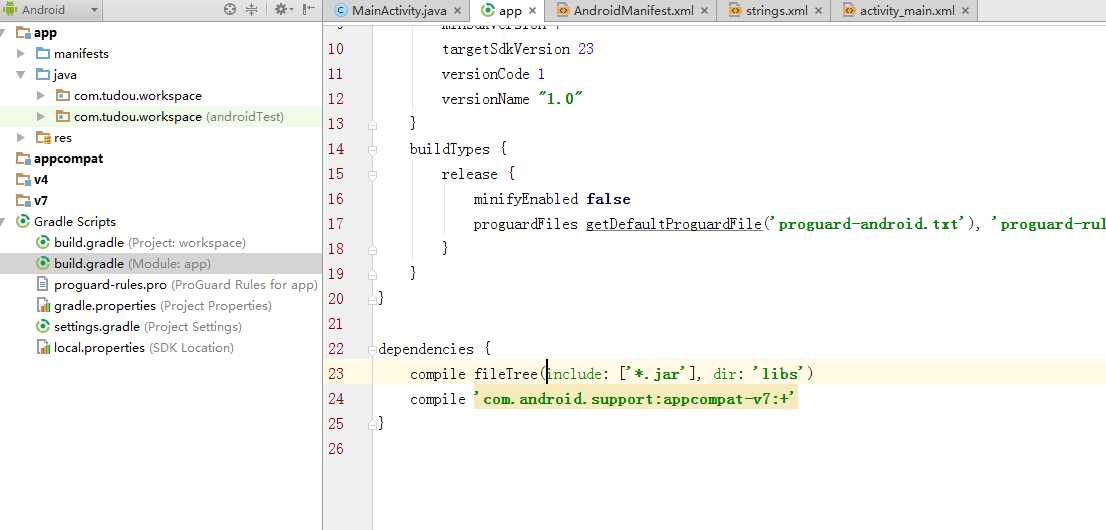Close the activity_main.xml tab
The height and width of the screenshot is (530, 1106).
(x=966, y=11)
